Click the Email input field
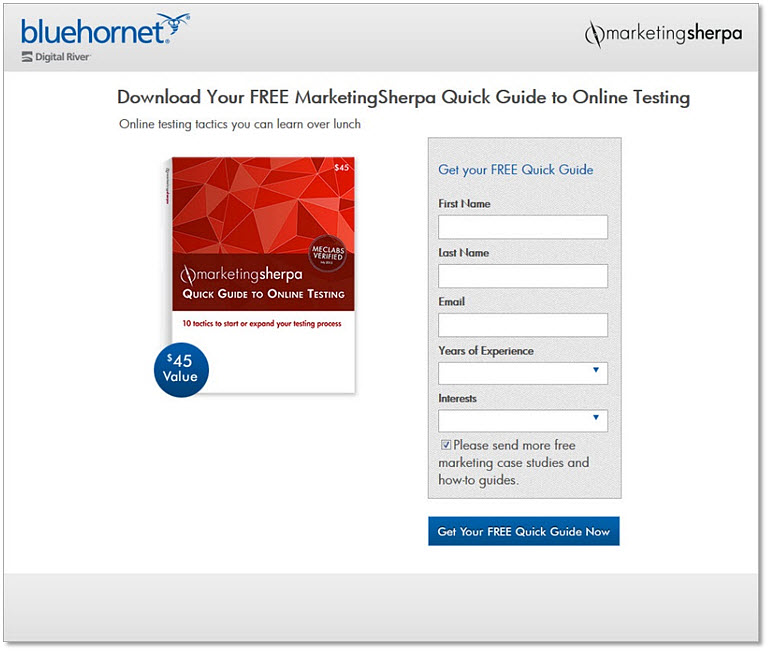Image resolution: width=768 pixels, height=651 pixels. coord(523,325)
